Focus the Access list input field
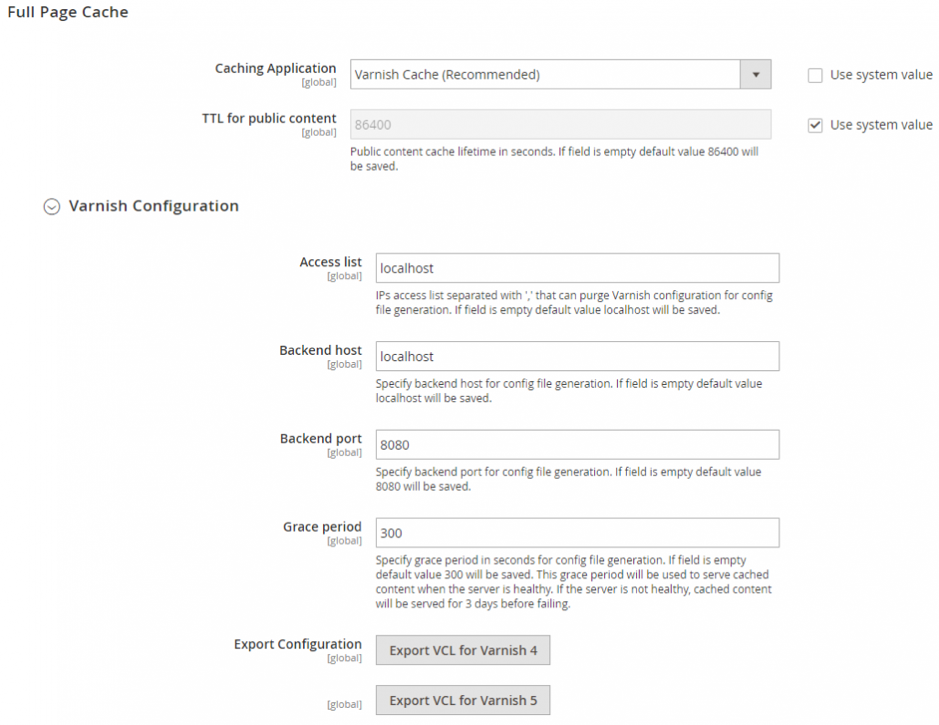The height and width of the screenshot is (725, 939). tap(577, 268)
